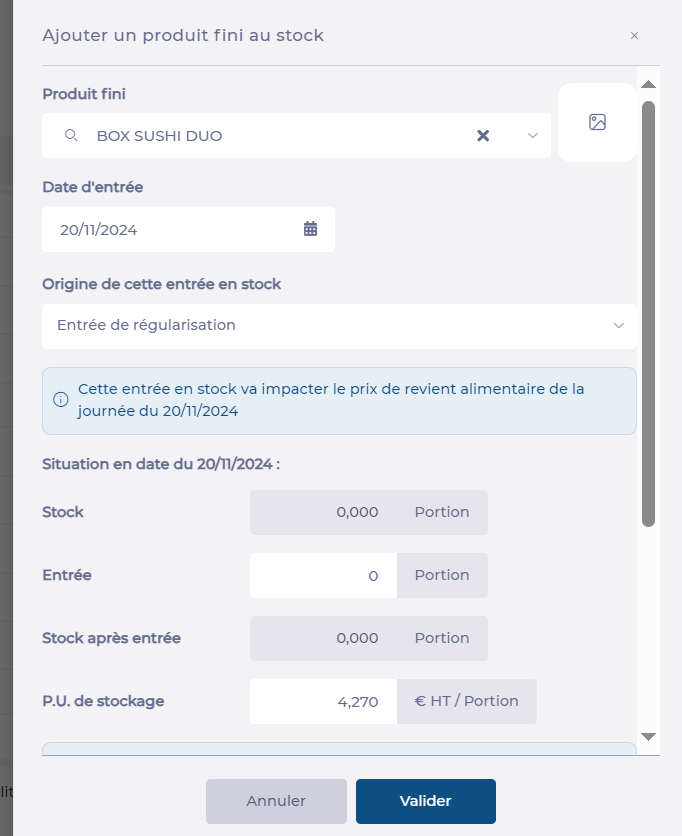Click the Stock après entrée value field
Image resolution: width=682 pixels, height=836 pixels.
(x=323, y=638)
